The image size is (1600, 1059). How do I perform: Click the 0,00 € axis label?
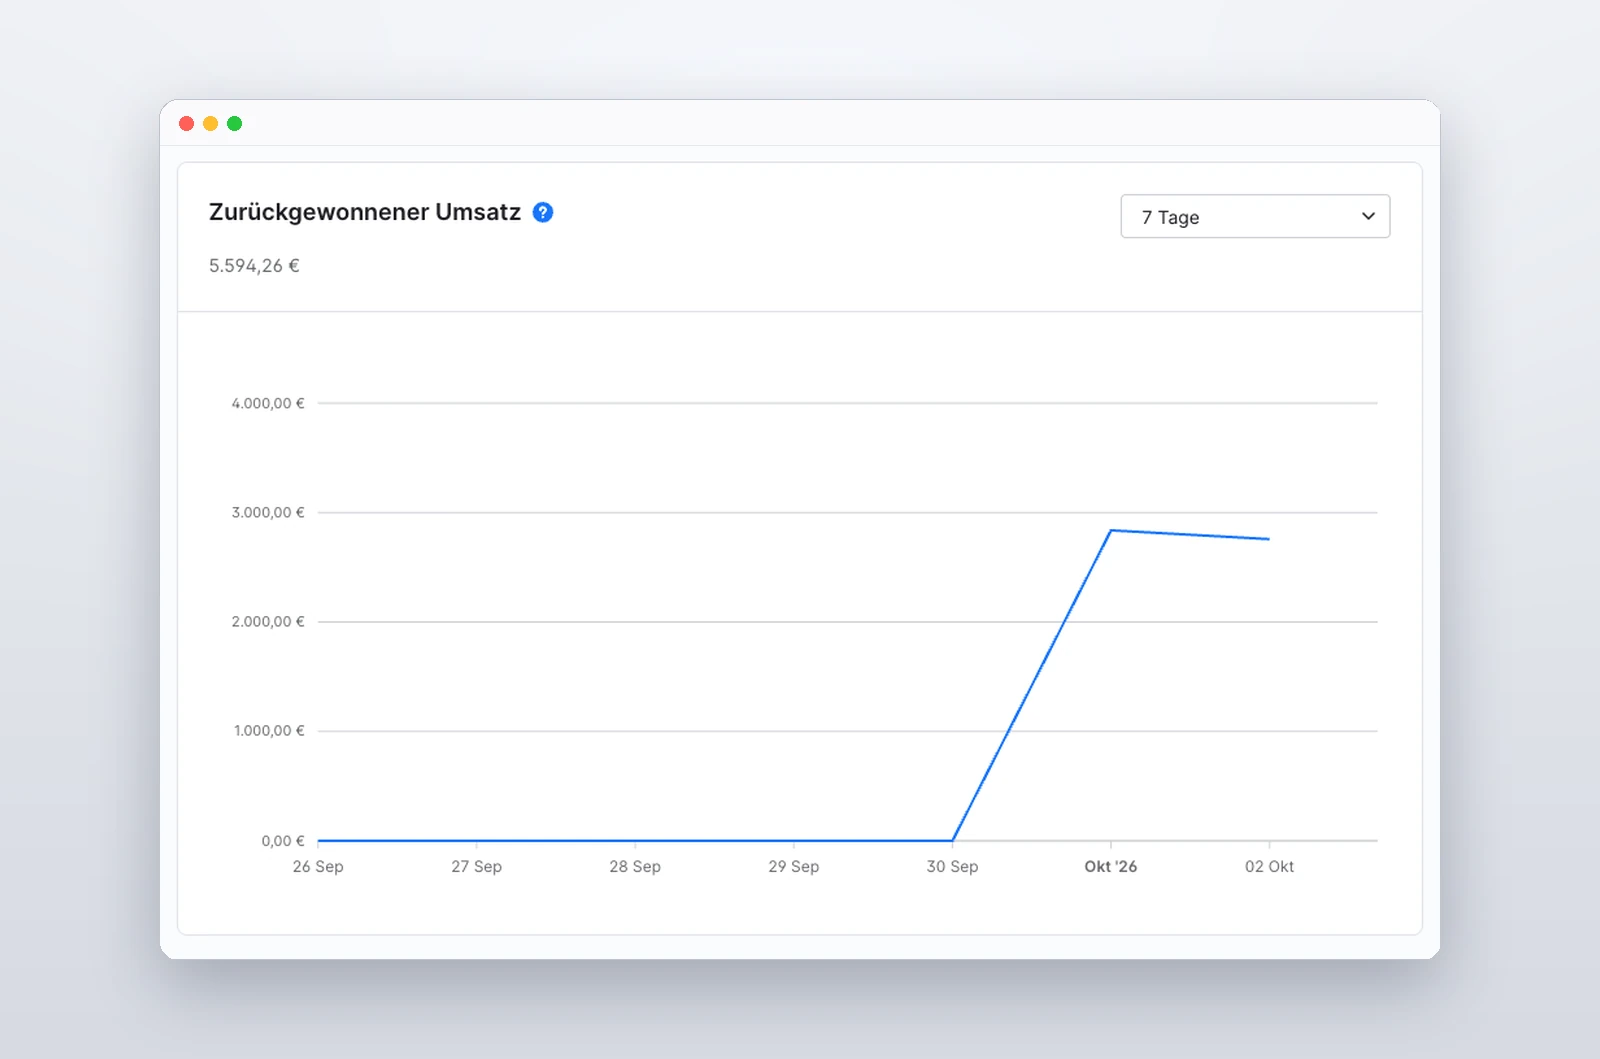click(x=283, y=840)
